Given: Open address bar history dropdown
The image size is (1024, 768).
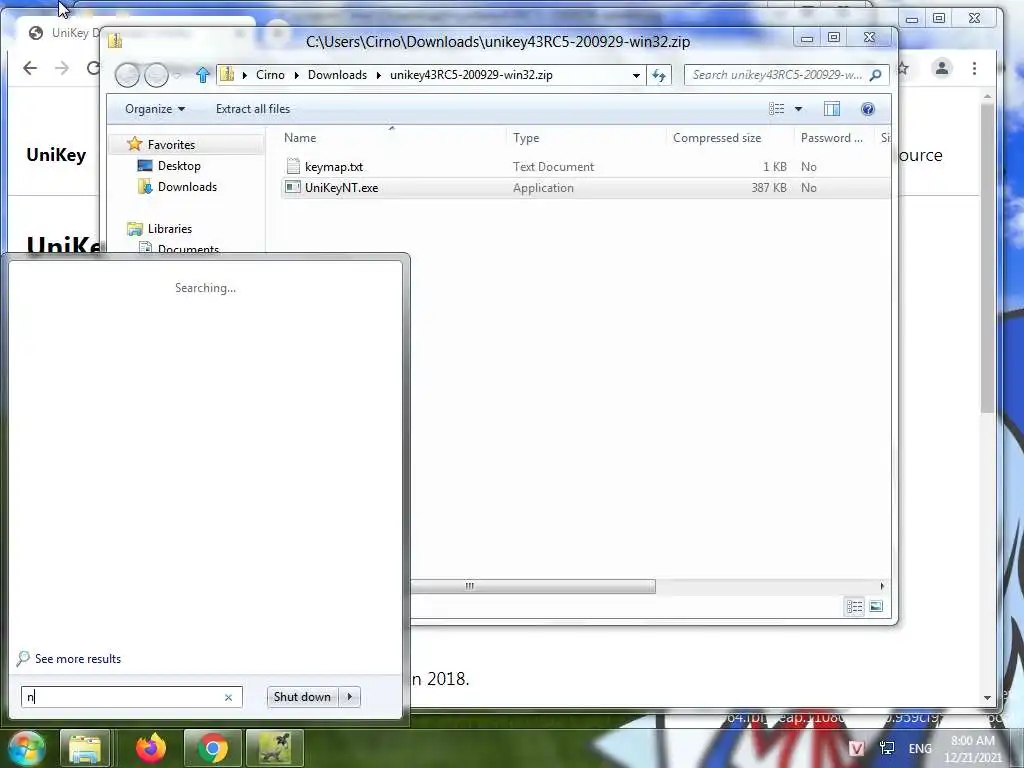Looking at the screenshot, I should pyautogui.click(x=636, y=75).
